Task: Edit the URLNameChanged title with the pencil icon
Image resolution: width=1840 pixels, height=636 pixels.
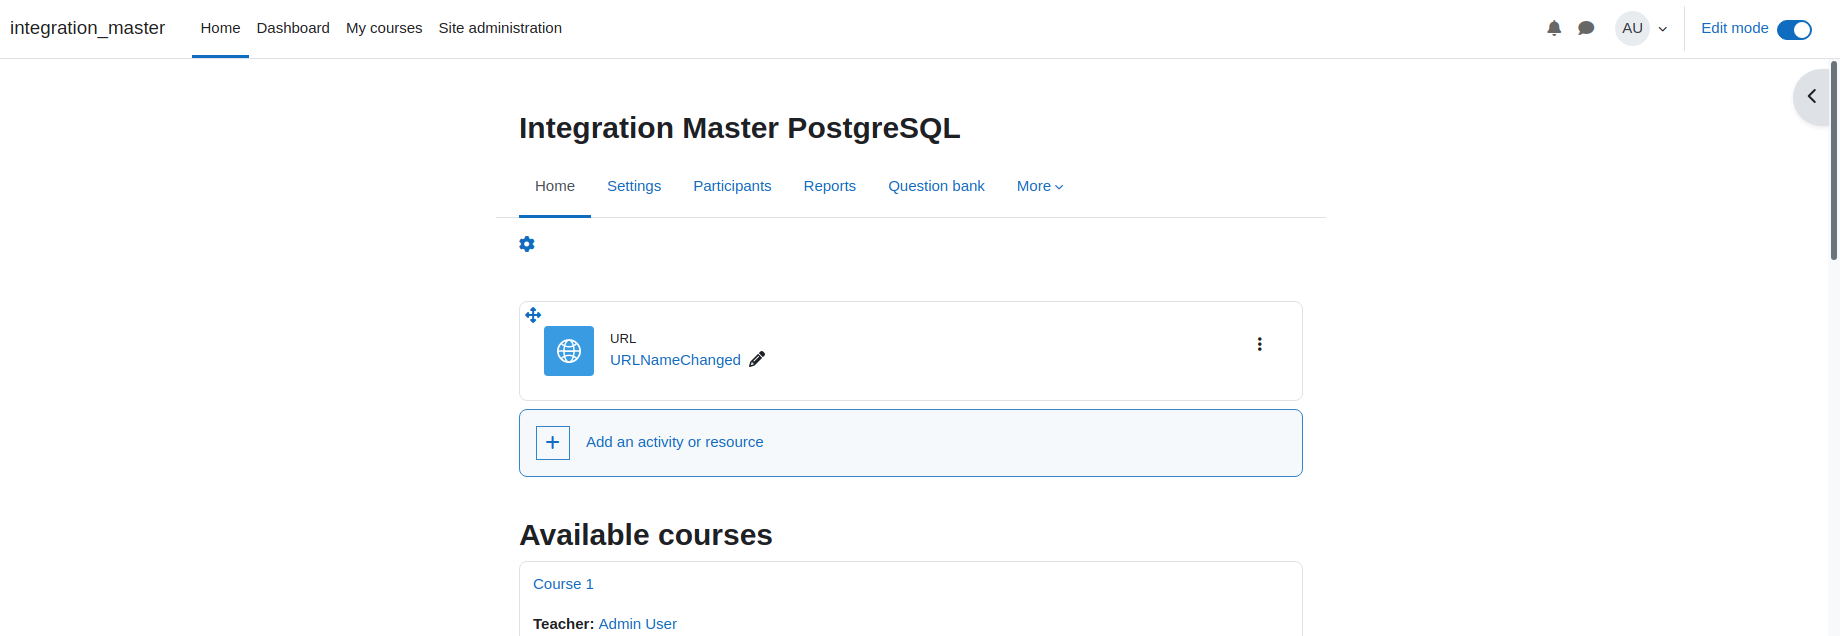Action: click(x=757, y=360)
